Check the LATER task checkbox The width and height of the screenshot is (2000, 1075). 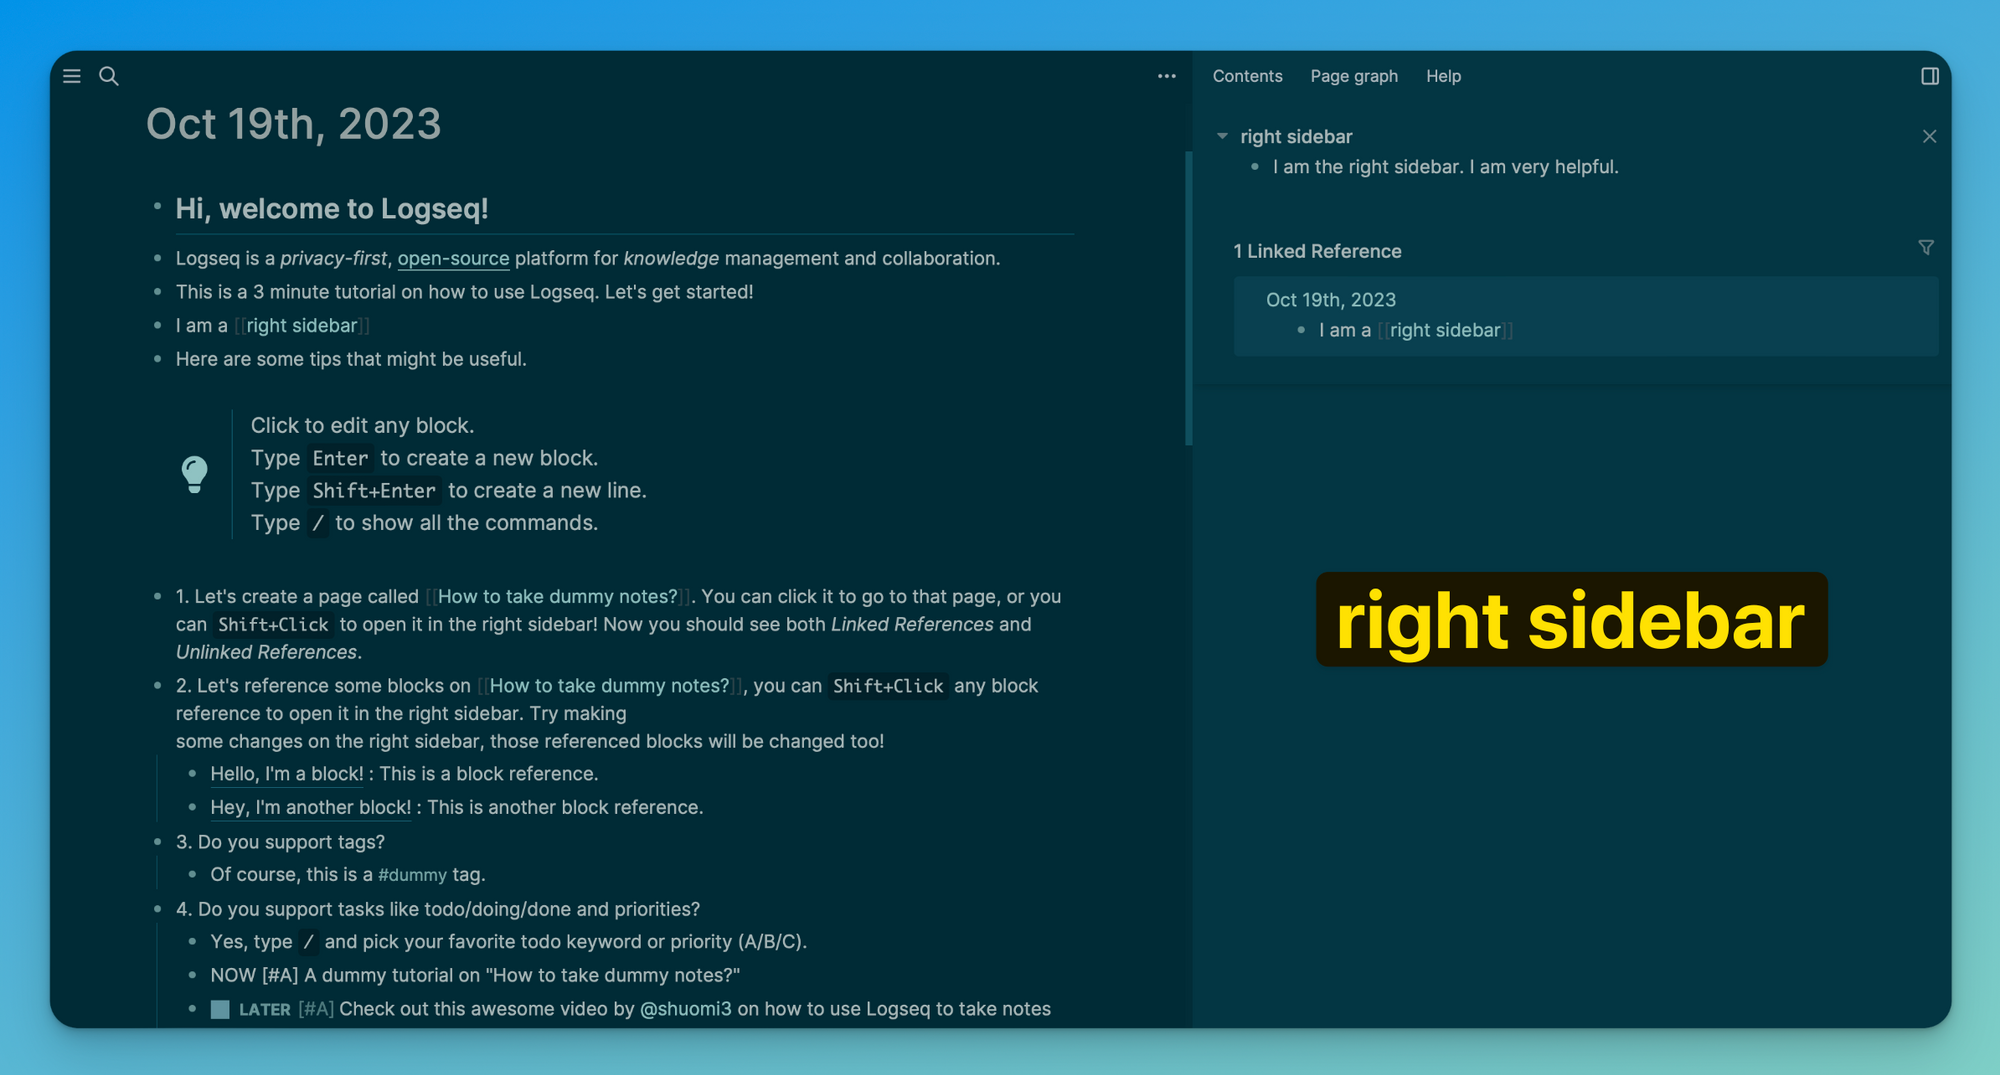(x=220, y=1009)
